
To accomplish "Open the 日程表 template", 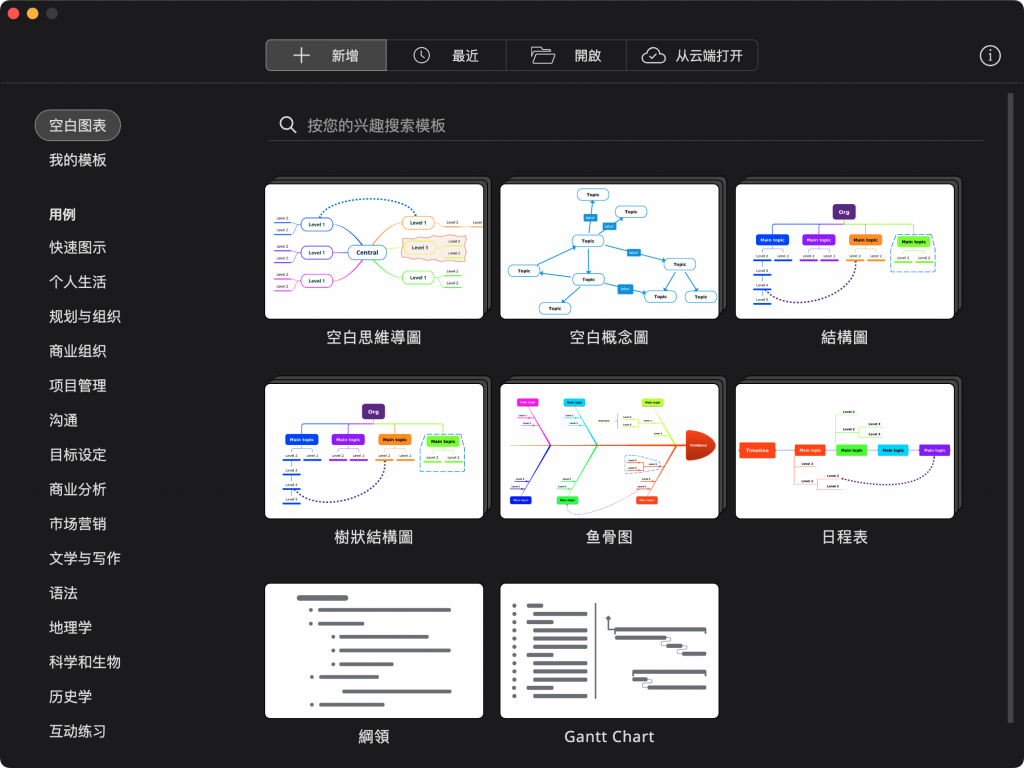I will point(844,448).
